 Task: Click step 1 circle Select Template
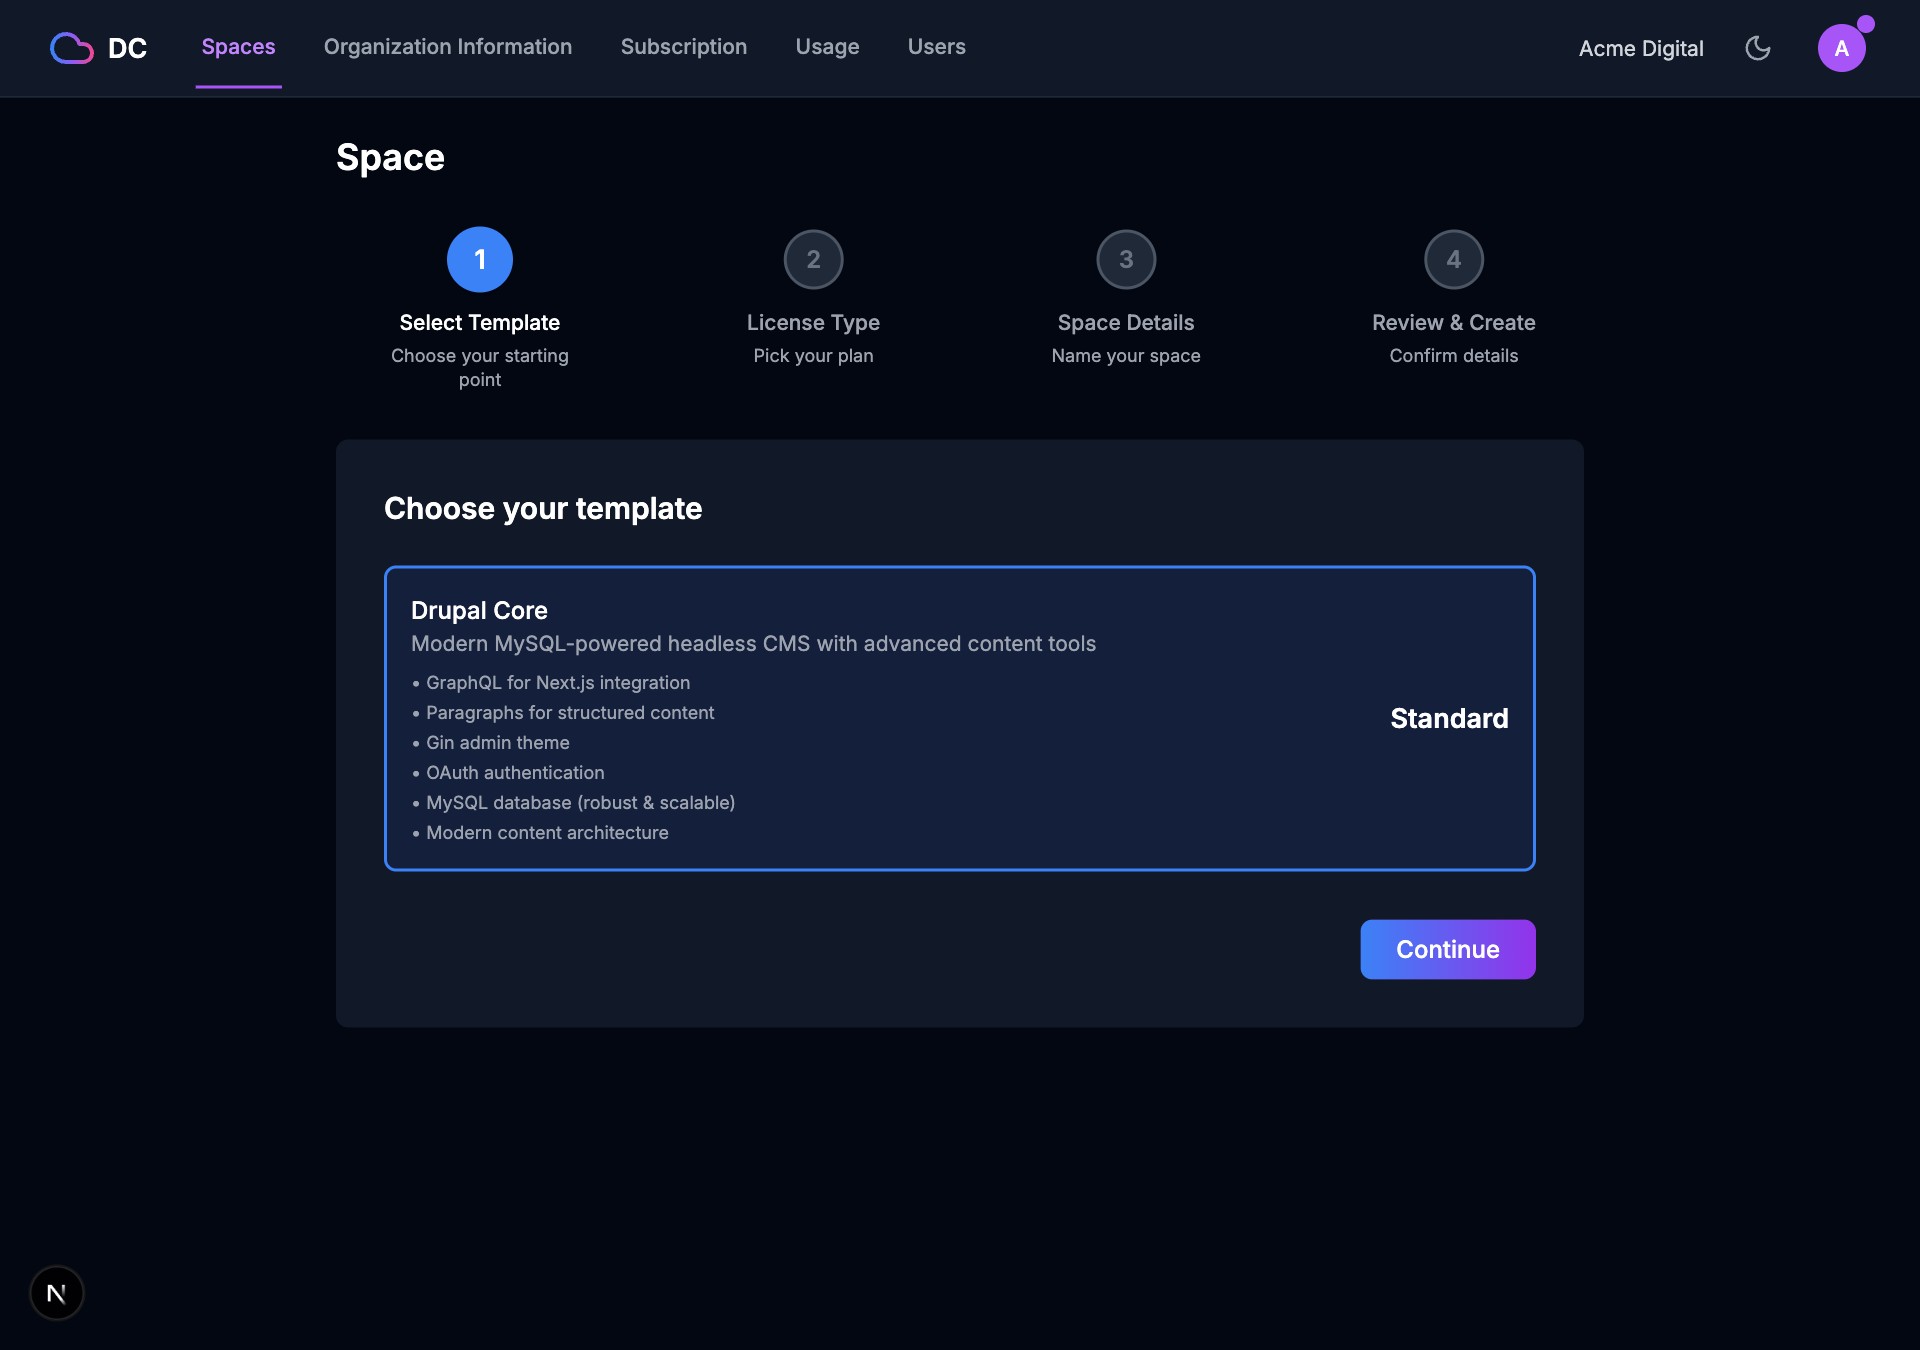480,260
